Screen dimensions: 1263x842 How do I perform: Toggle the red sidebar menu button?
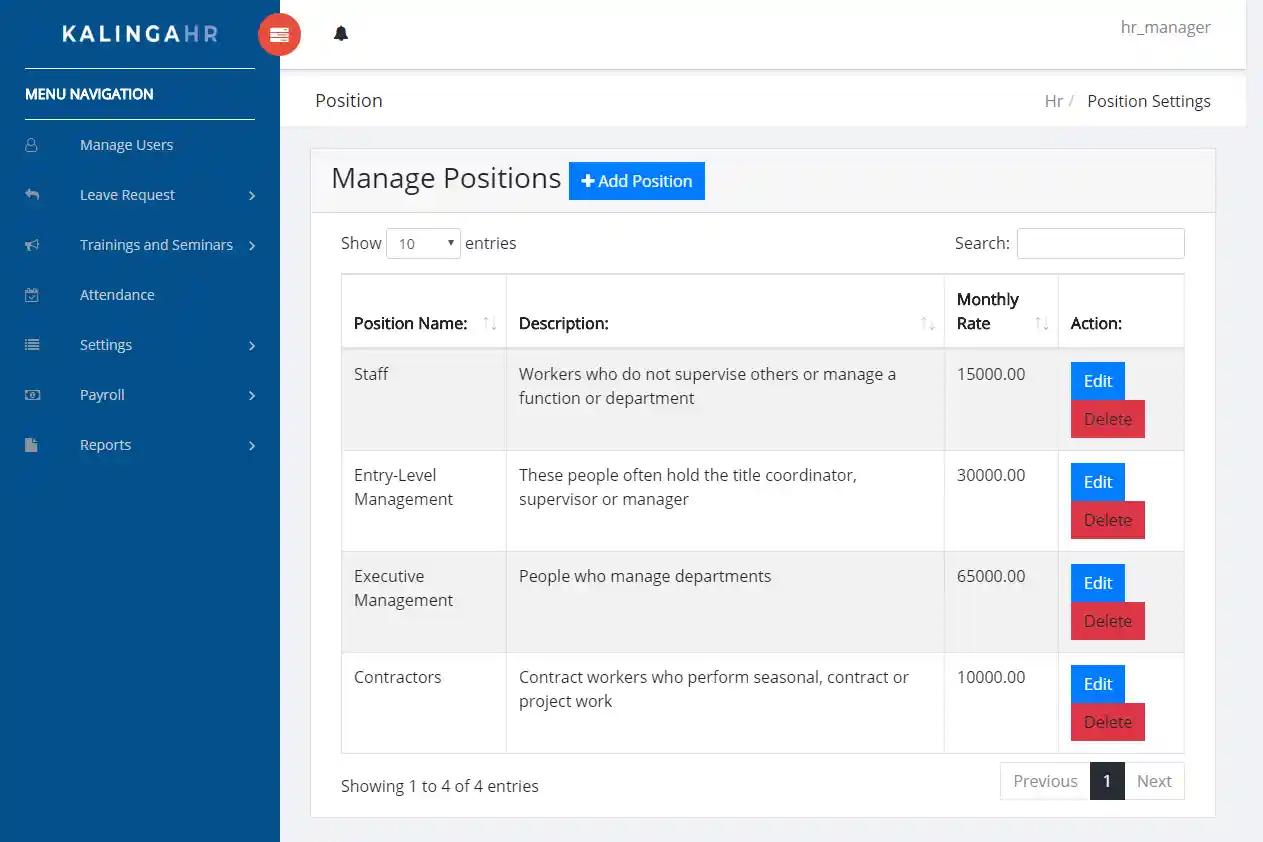coord(279,34)
